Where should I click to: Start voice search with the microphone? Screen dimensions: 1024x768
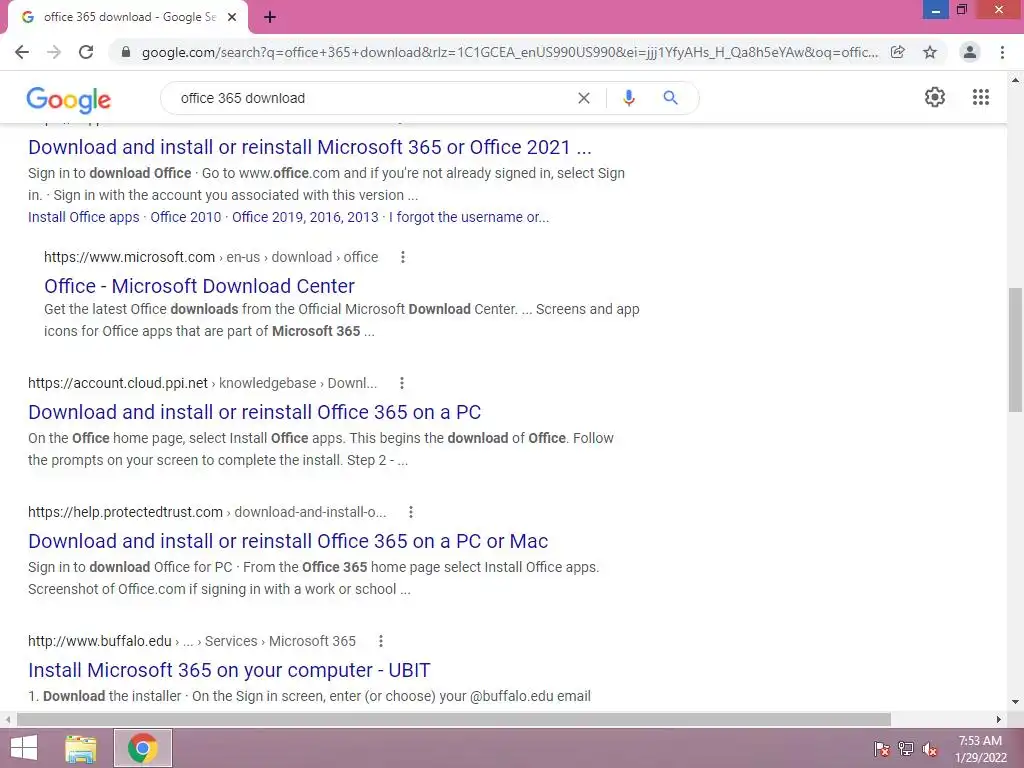(629, 98)
